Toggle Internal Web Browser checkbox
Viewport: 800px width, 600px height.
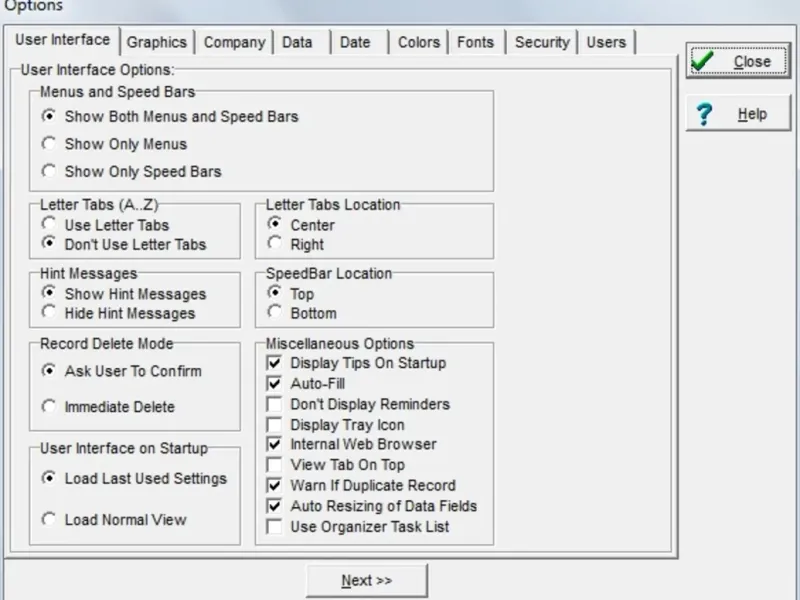[274, 444]
